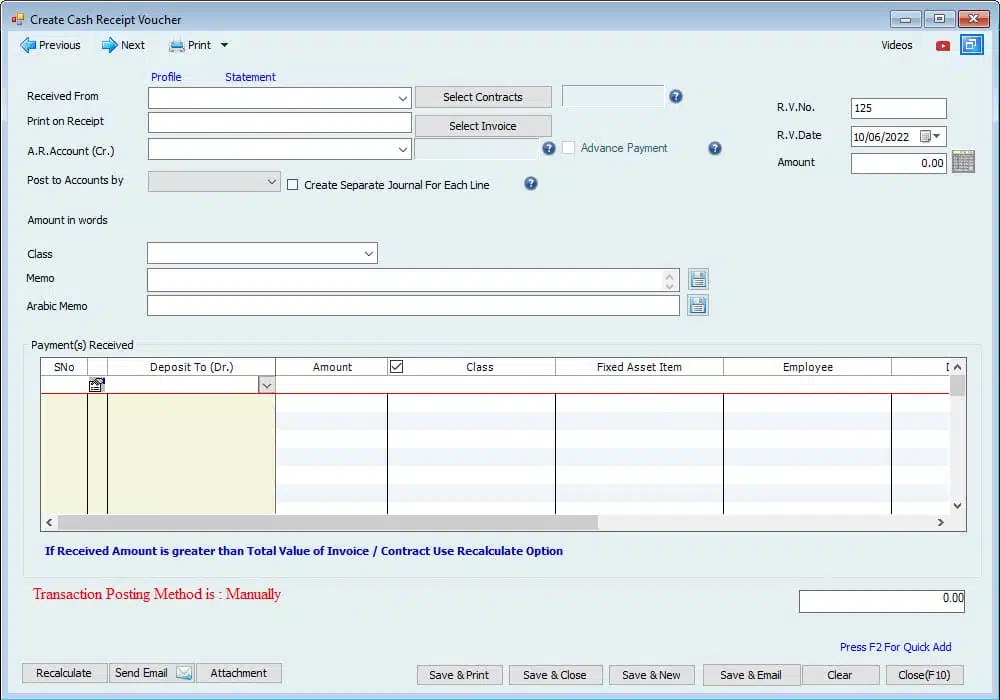
Task: Open the Statement link
Action: pyautogui.click(x=250, y=77)
